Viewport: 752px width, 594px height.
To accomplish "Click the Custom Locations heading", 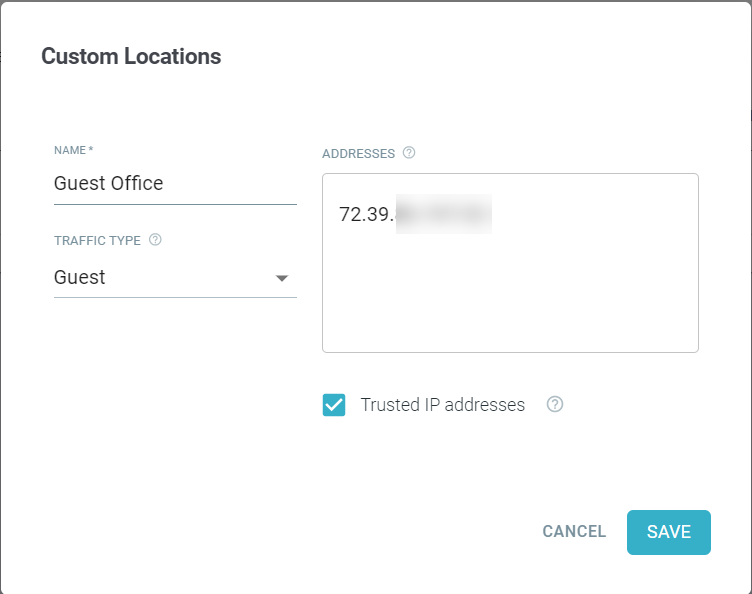I will (x=131, y=56).
